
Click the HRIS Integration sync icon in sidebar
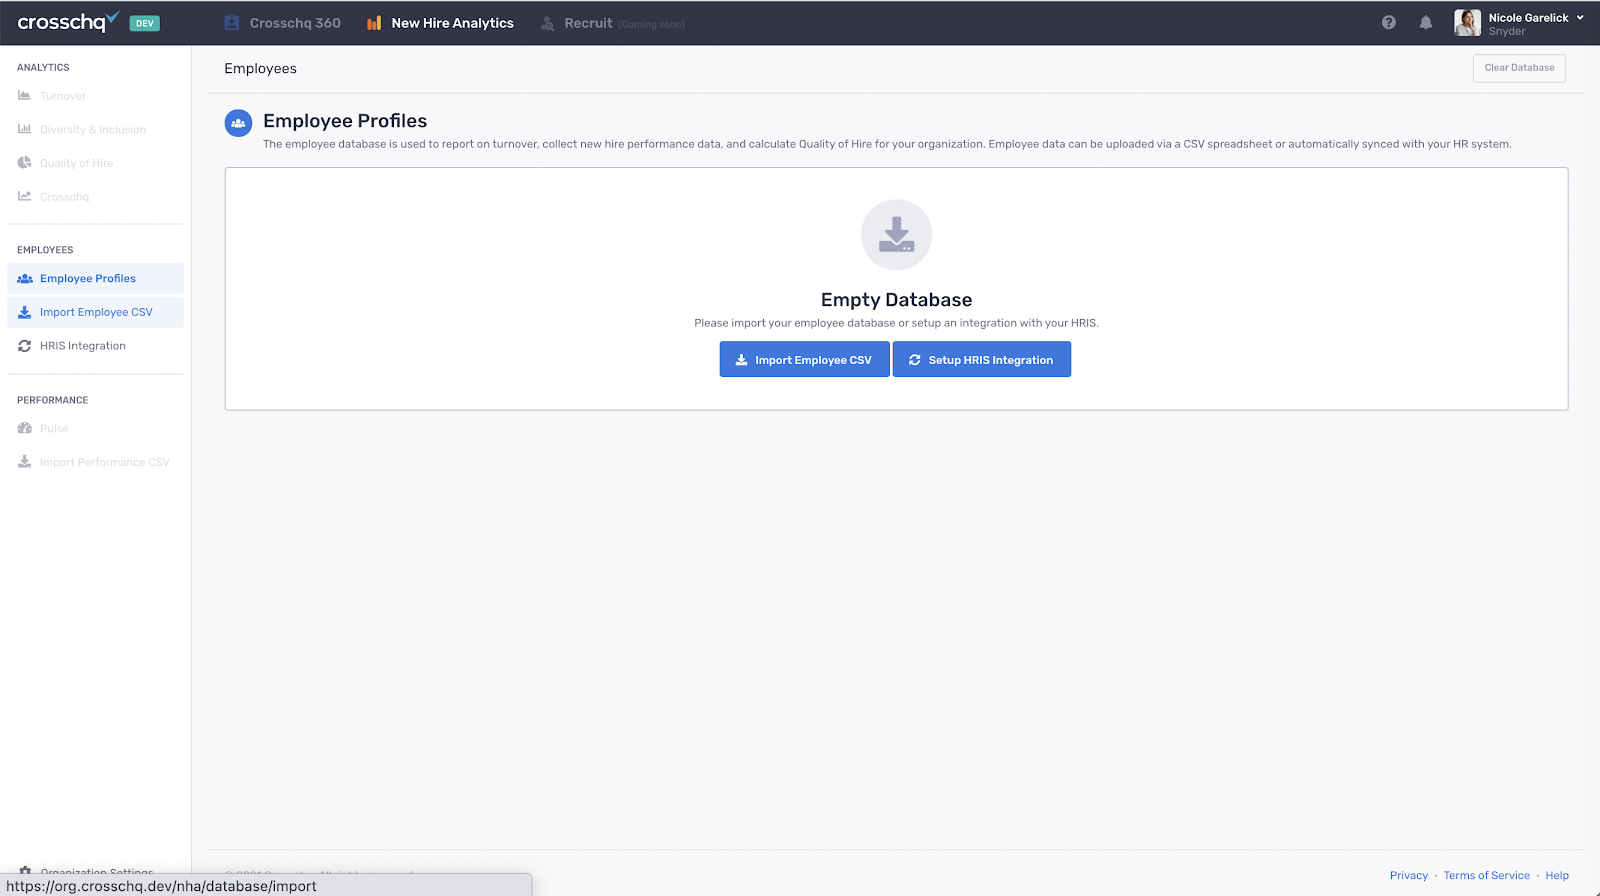[x=25, y=346]
